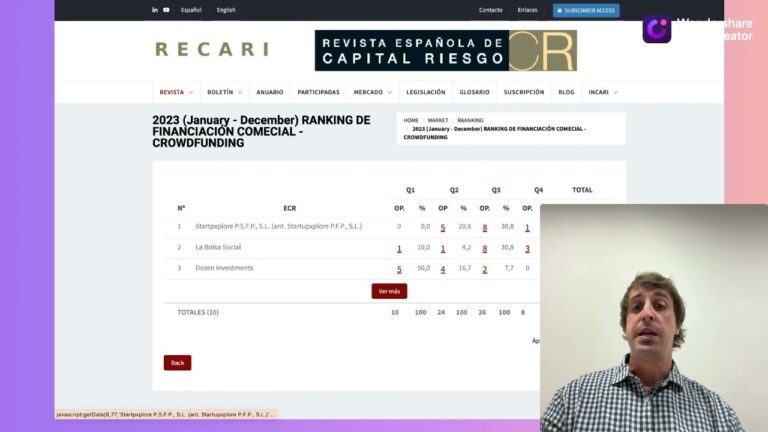
Task: Open Dozen Investments Q2 operations link 4
Action: [x=443, y=269]
